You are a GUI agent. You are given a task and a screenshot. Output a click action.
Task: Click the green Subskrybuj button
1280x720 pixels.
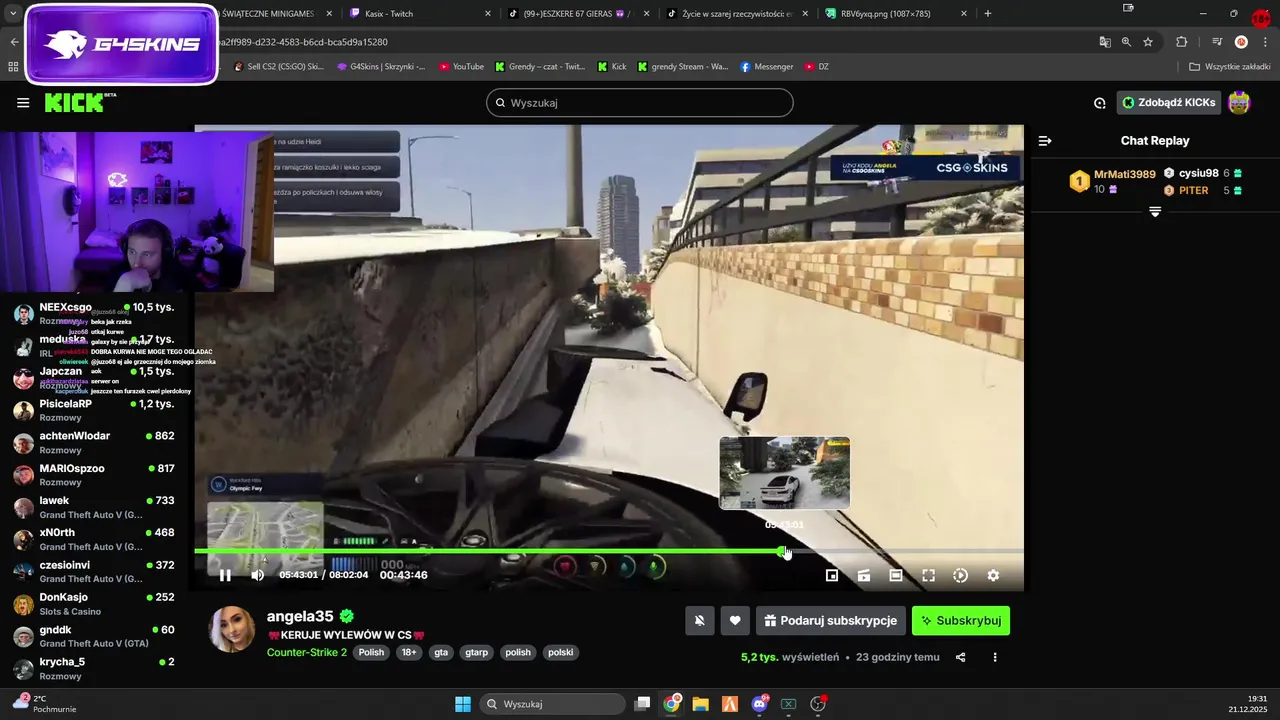961,621
